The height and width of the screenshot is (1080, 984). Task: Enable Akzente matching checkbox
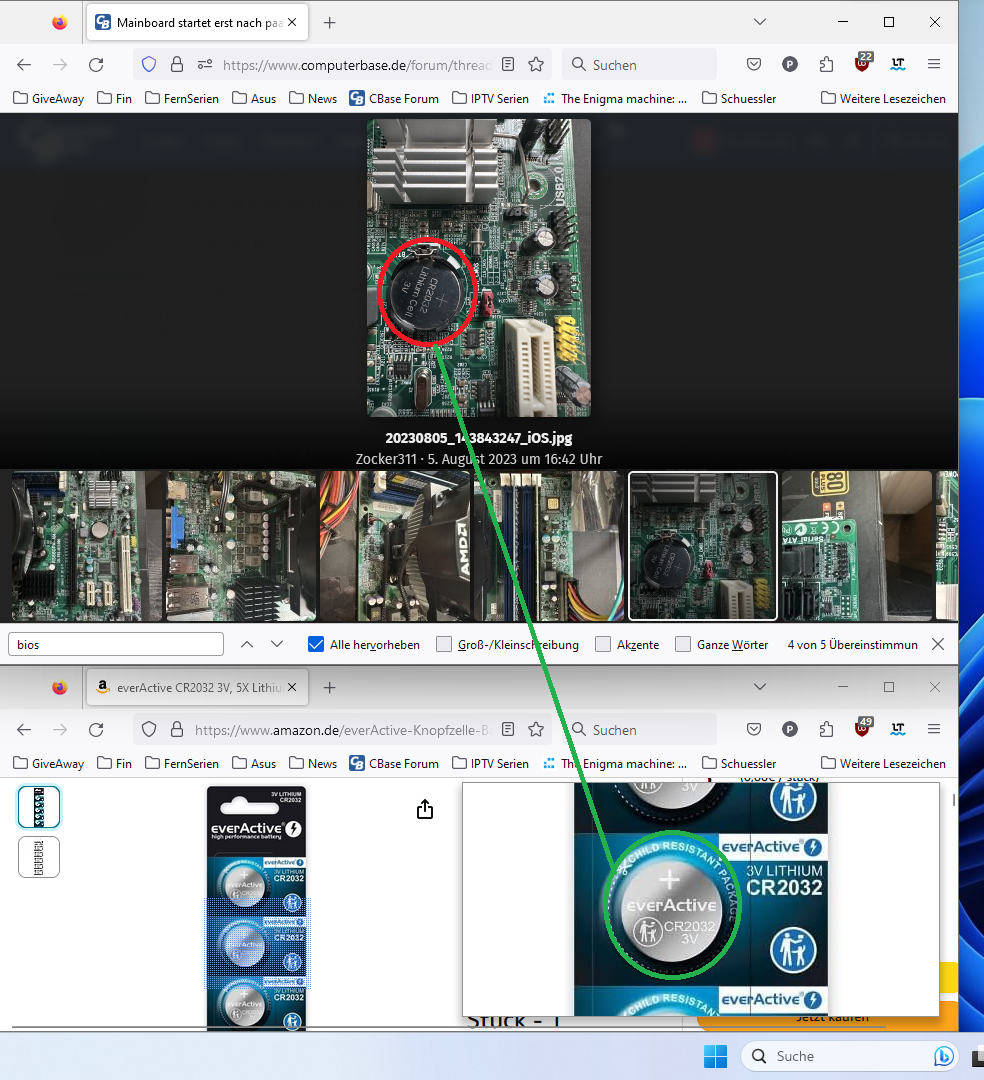[x=603, y=645]
